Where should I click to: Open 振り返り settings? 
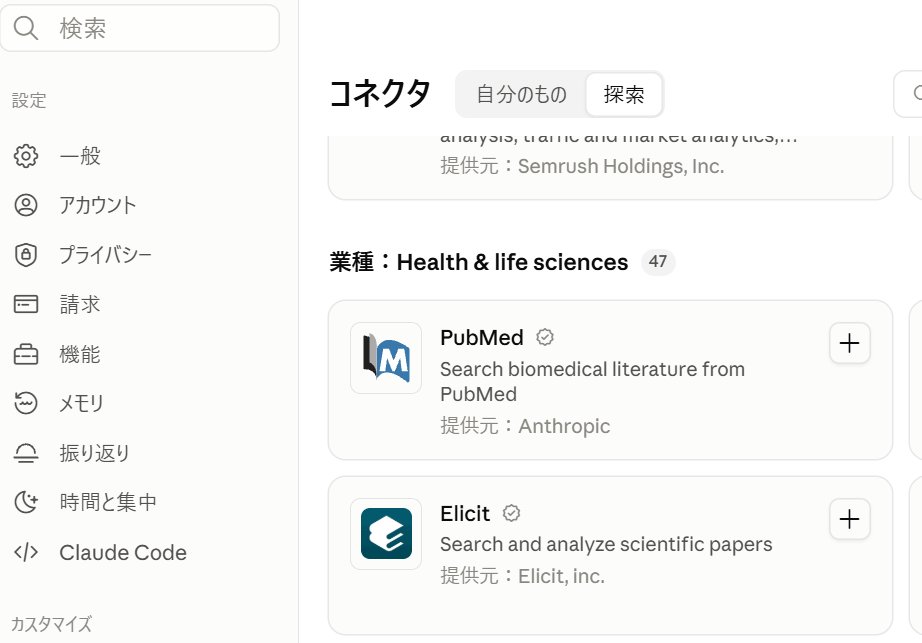[94, 453]
